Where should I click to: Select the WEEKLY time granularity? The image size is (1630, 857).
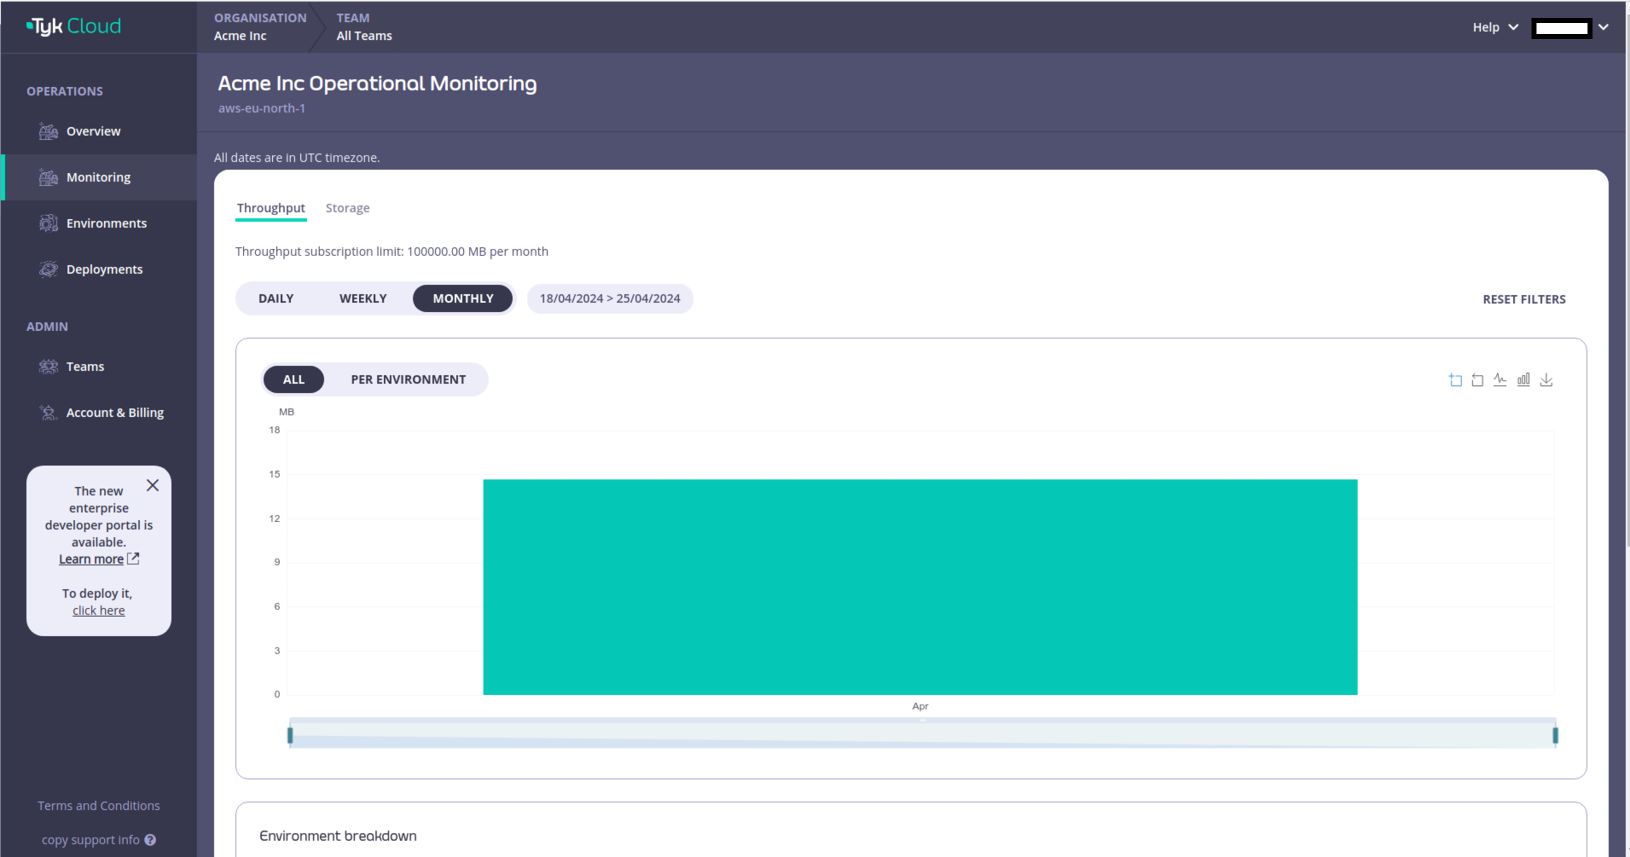click(362, 299)
